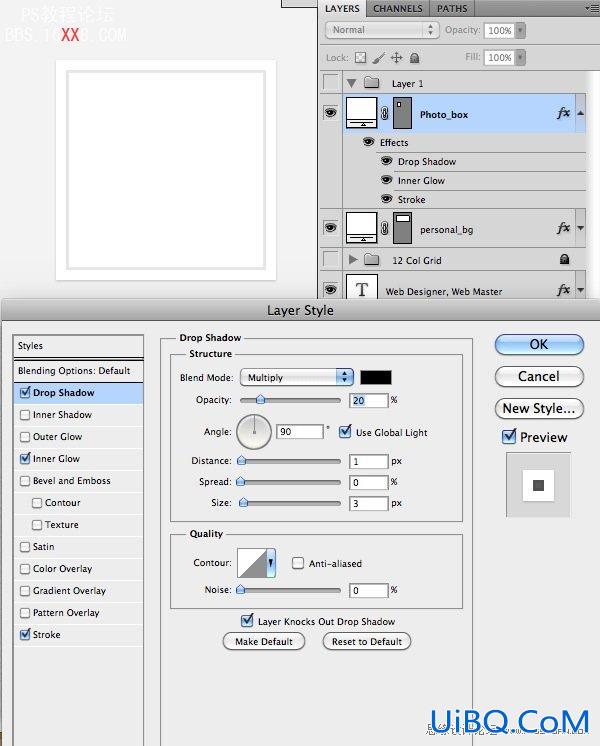Open the Layers panel options menu icon
This screenshot has height=746, width=600.
592,8
